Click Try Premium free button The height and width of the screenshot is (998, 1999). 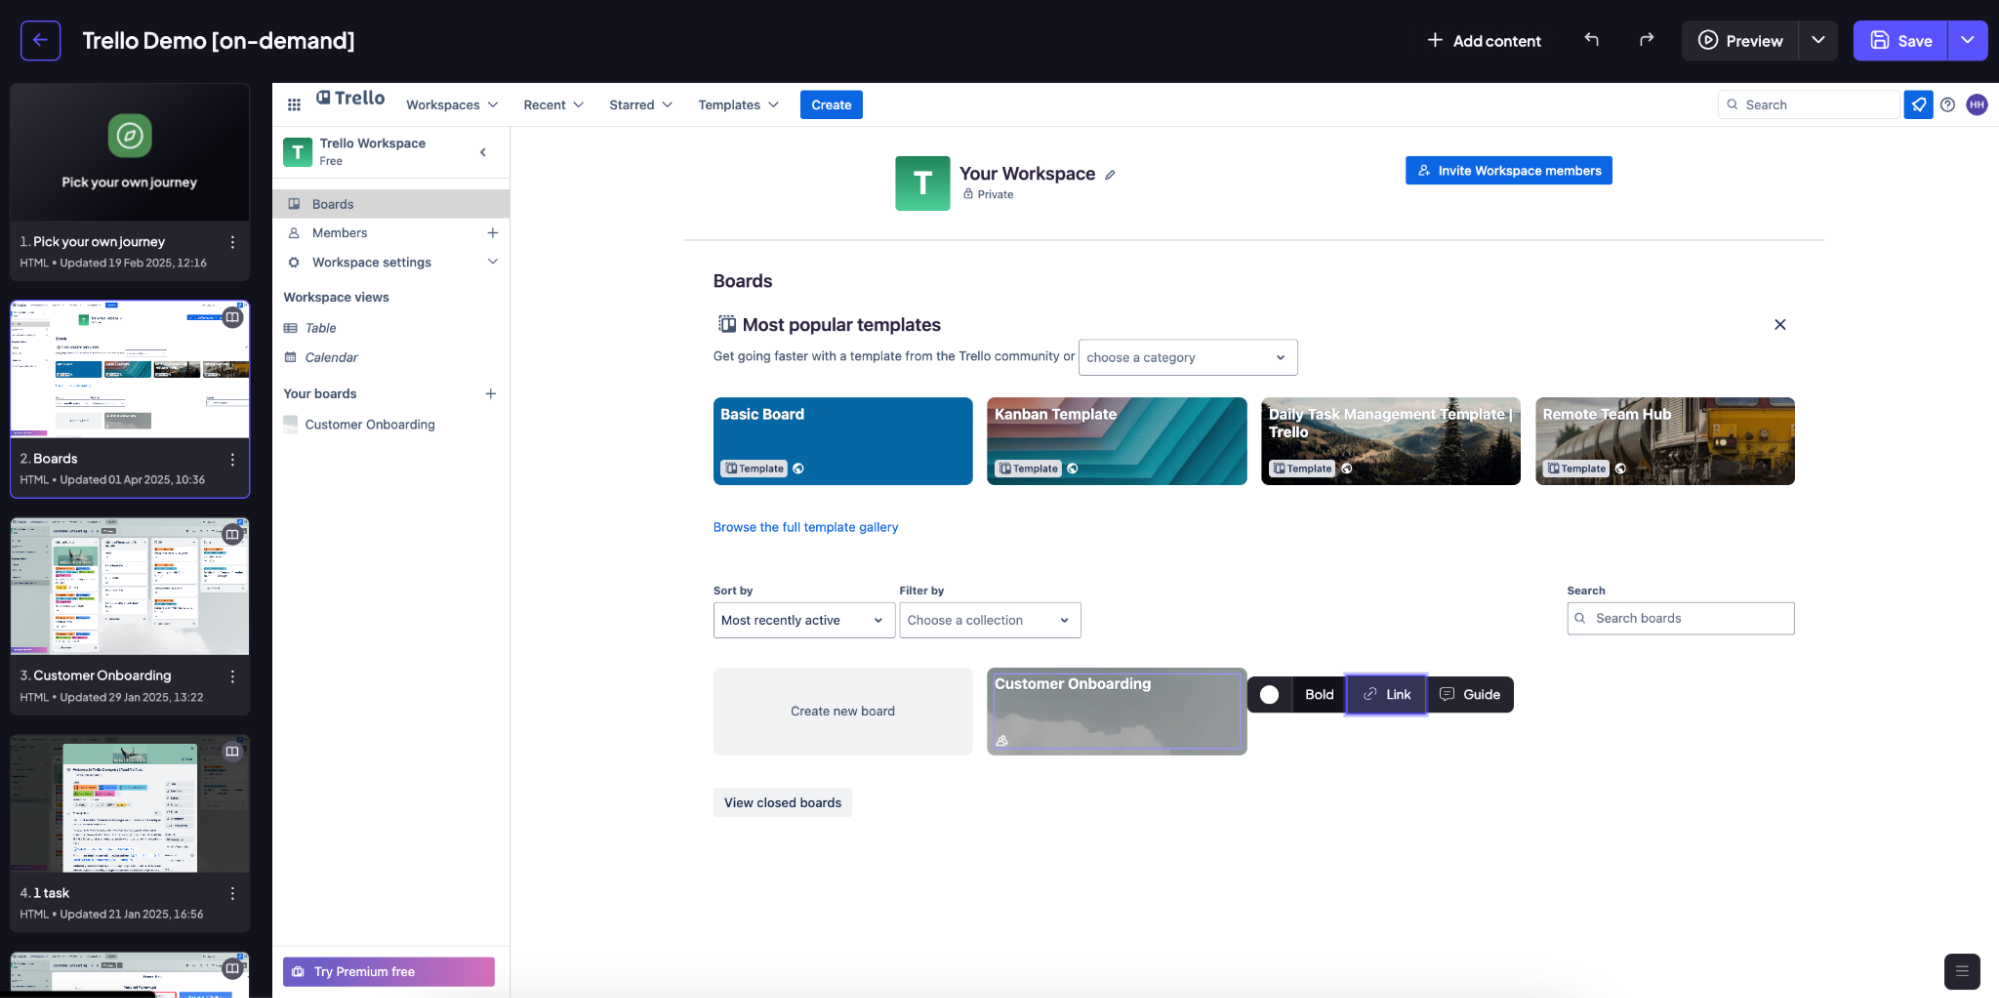point(388,971)
